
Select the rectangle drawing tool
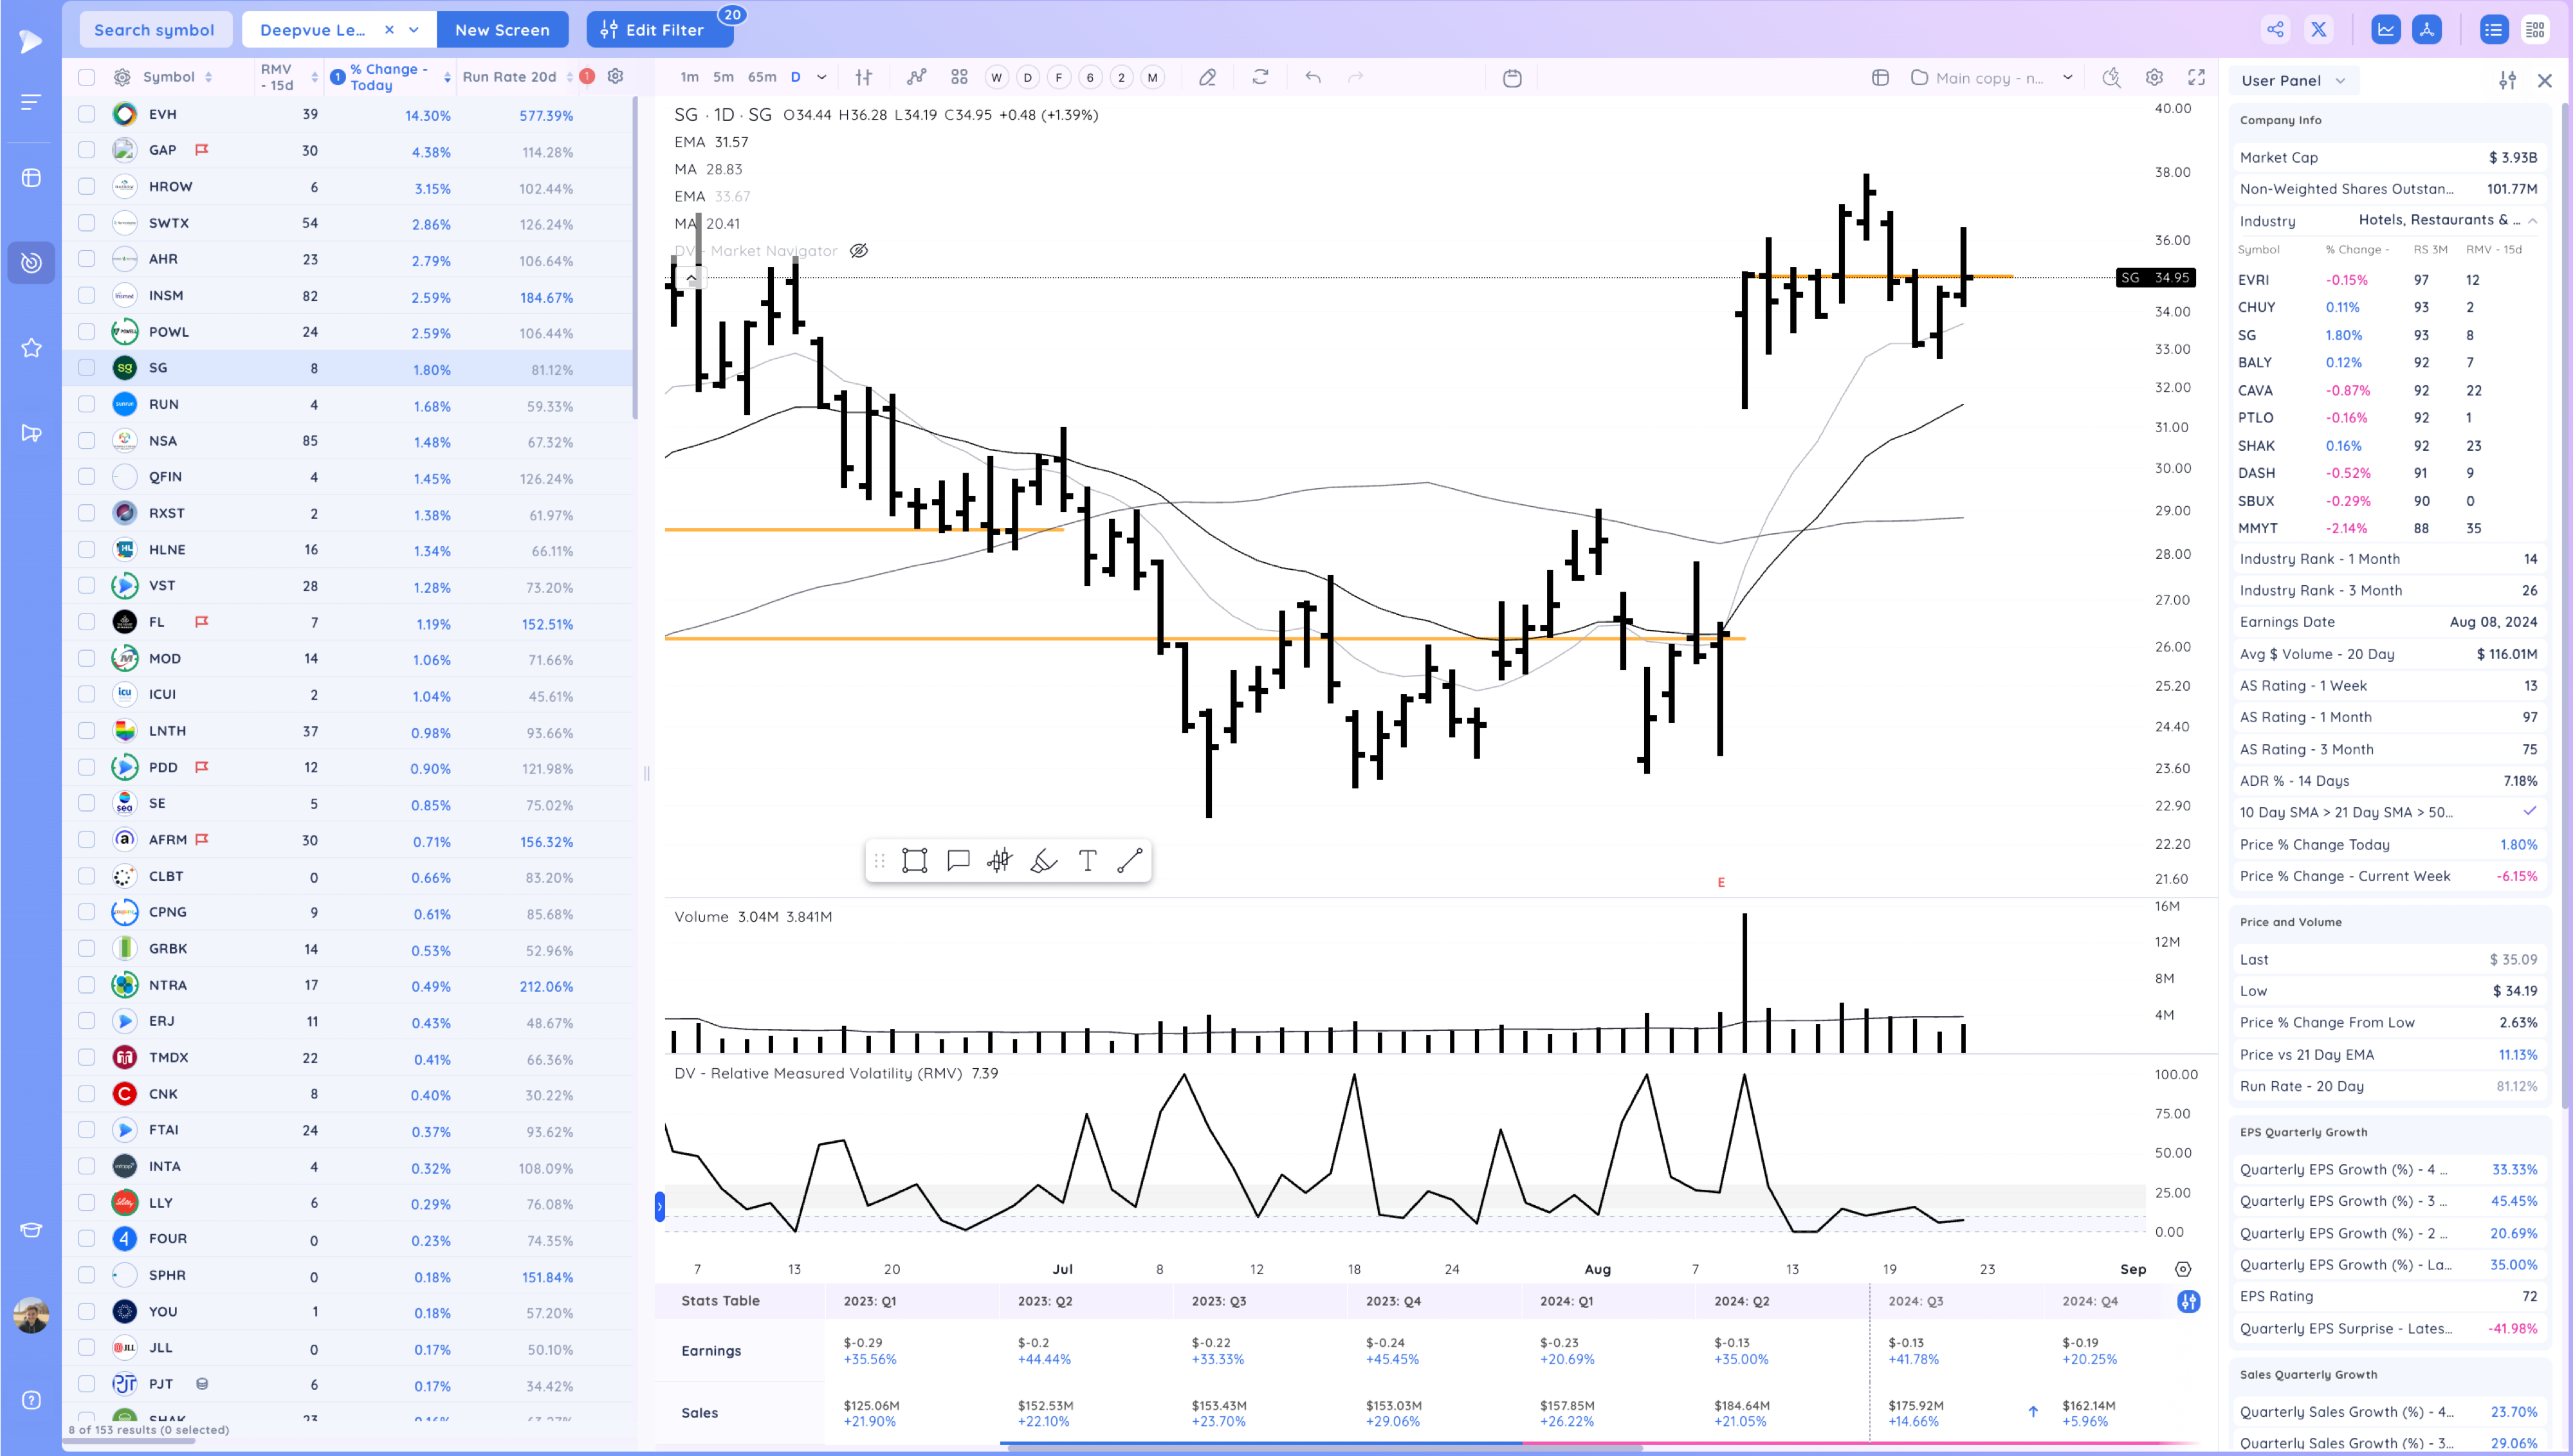[x=914, y=861]
